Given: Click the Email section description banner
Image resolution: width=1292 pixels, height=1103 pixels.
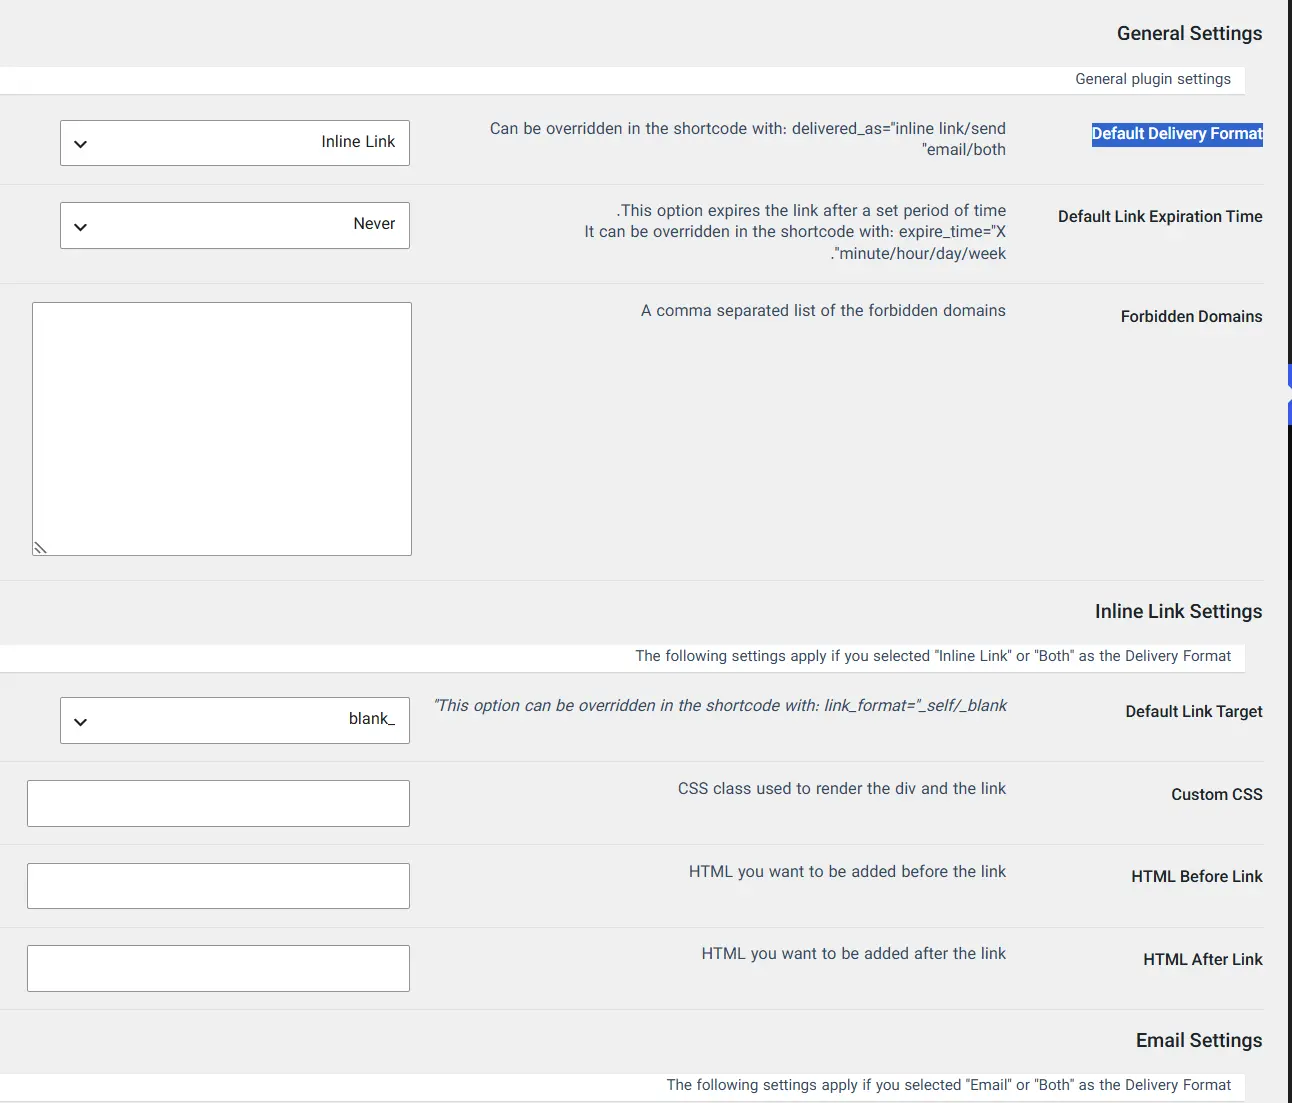Looking at the screenshot, I should 622,1086.
